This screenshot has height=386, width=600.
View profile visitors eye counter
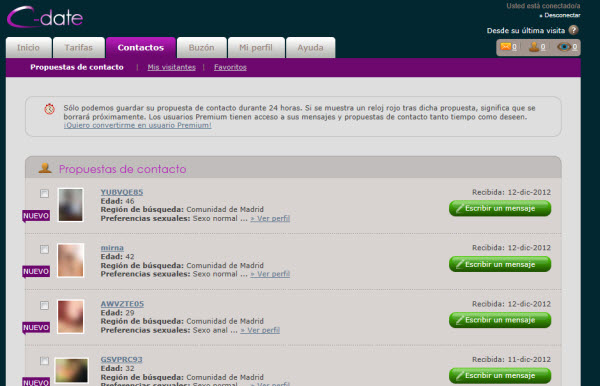tap(567, 47)
